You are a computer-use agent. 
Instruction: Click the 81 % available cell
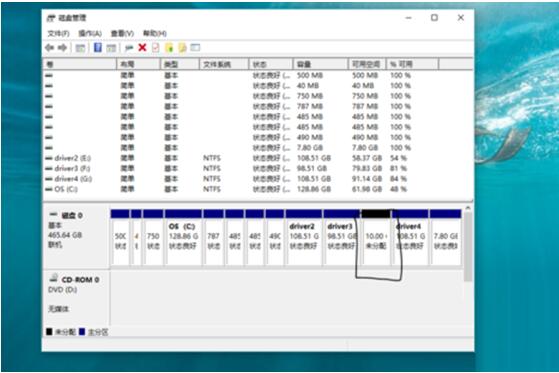tap(398, 168)
